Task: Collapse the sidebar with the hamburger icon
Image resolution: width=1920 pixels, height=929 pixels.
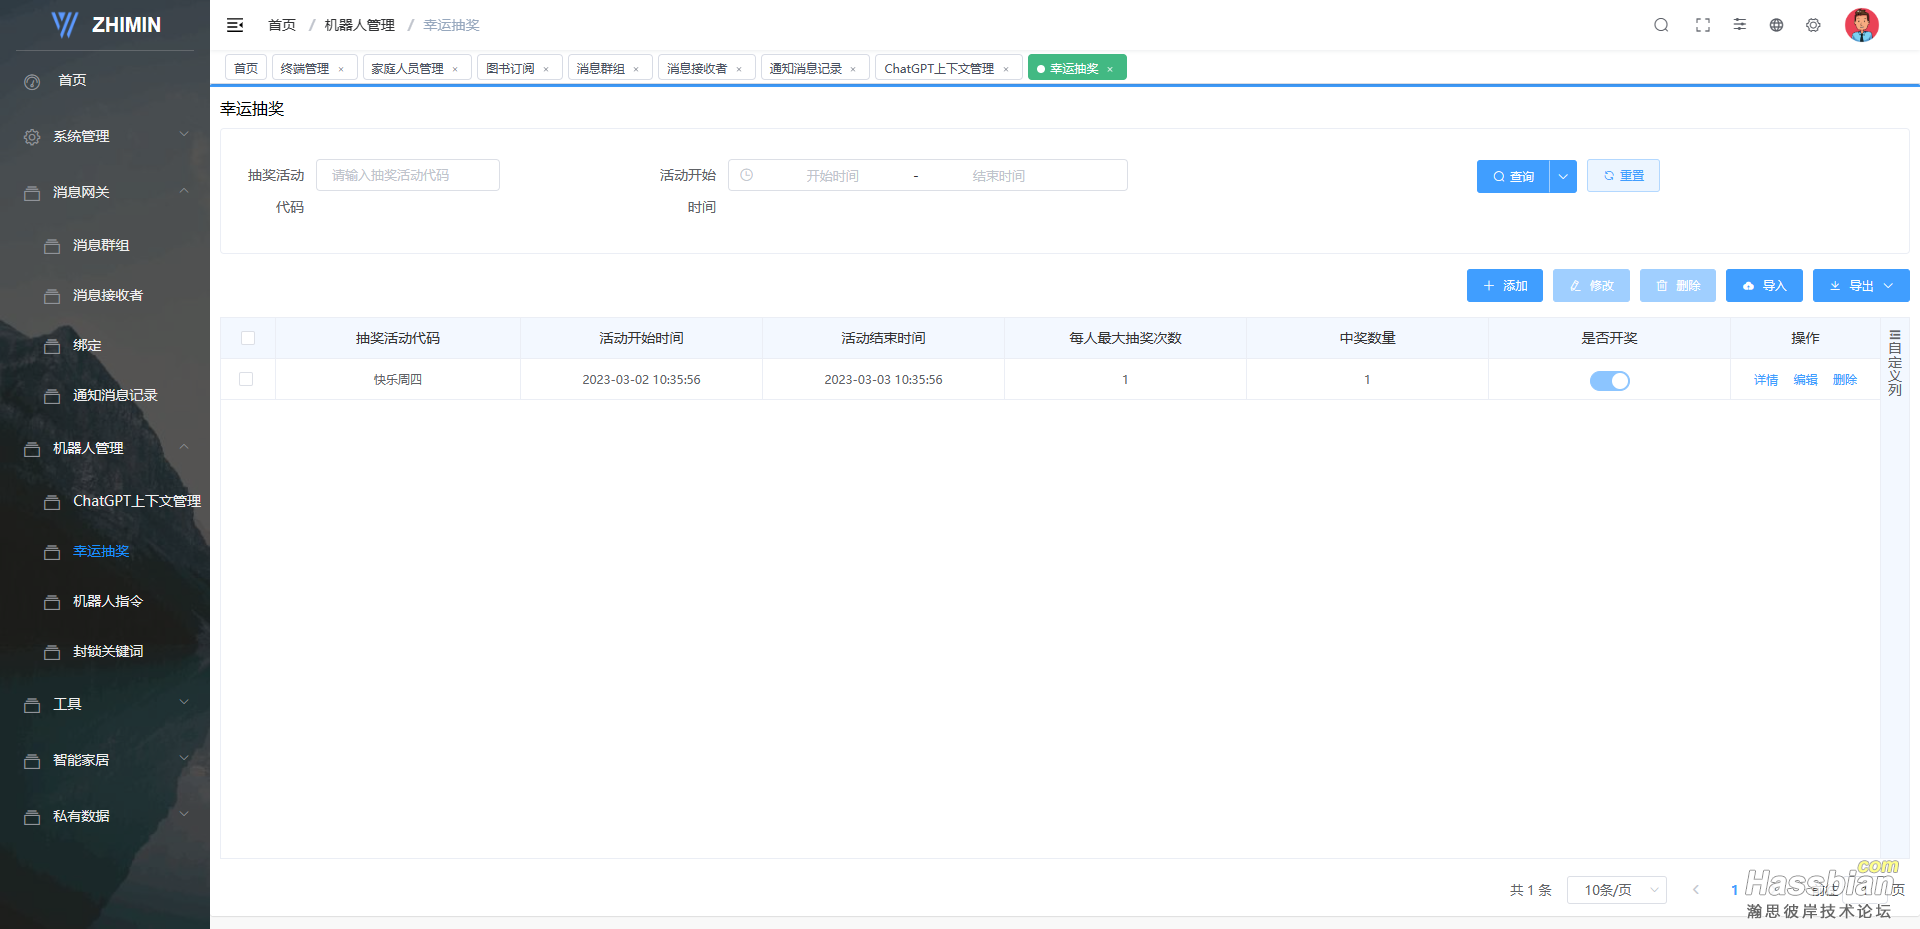Action: pyautogui.click(x=235, y=25)
